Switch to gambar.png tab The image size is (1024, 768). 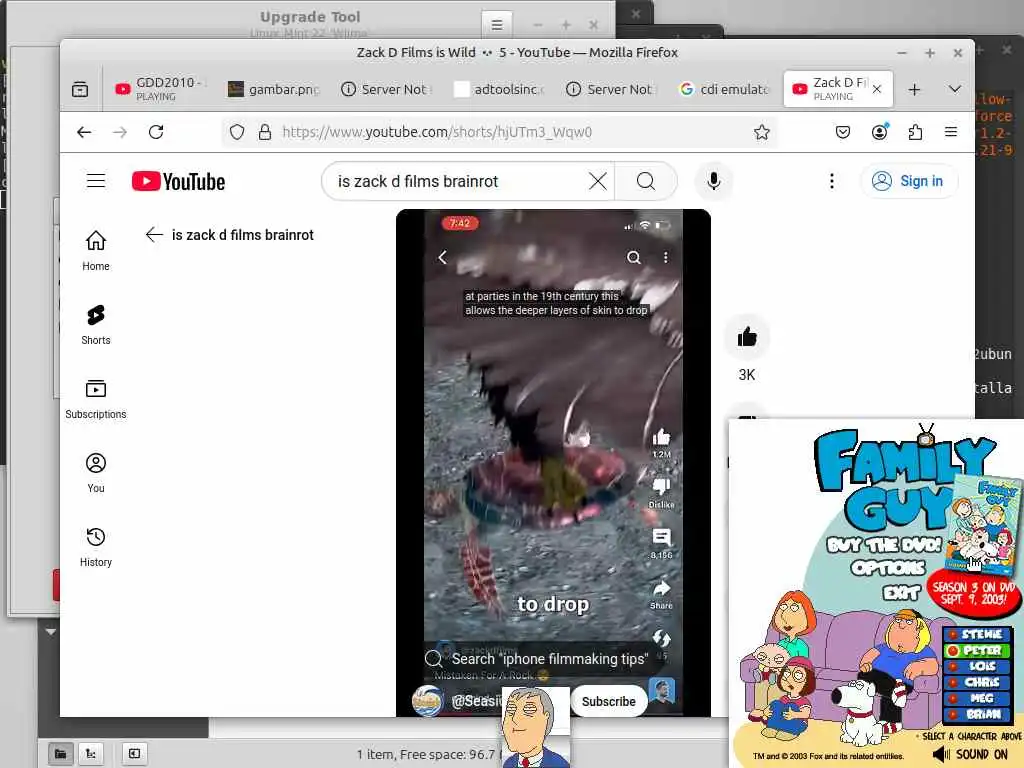[274, 89]
